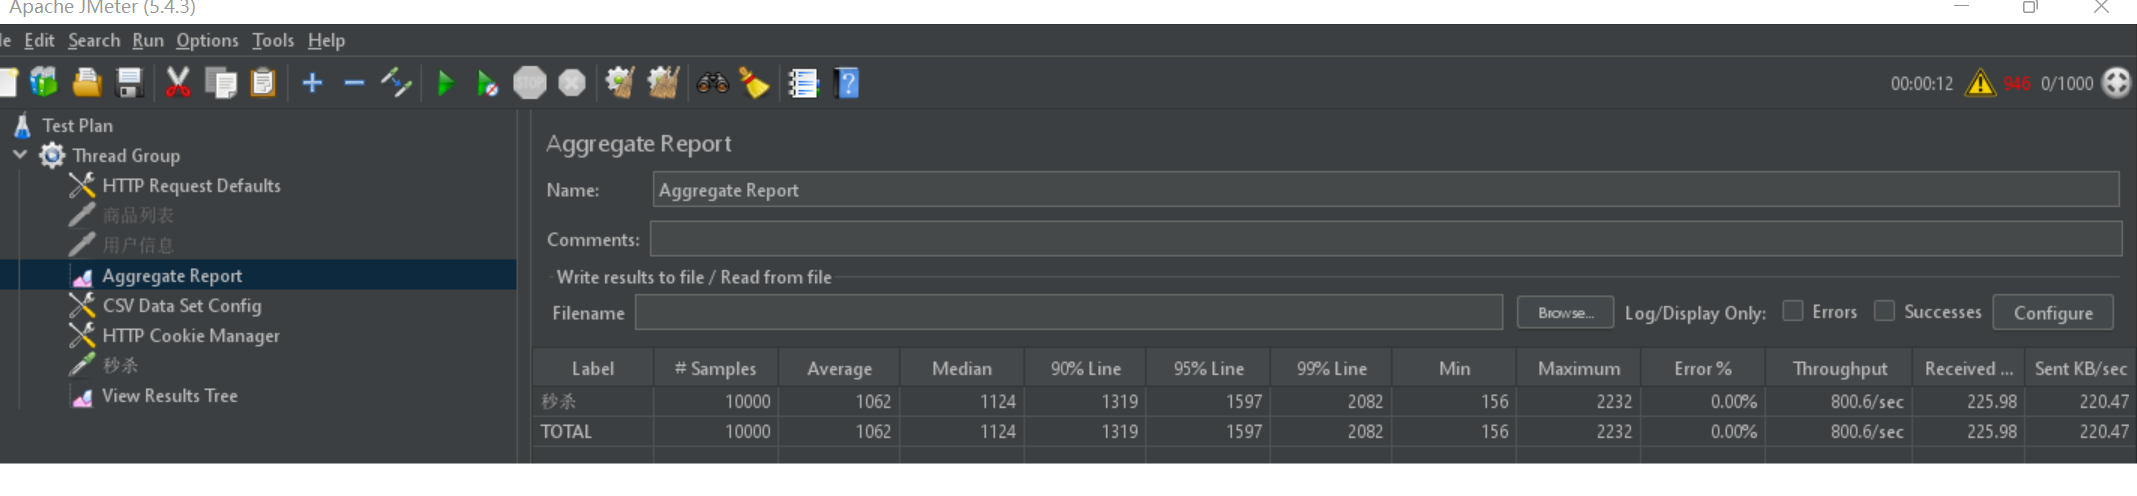Click the elapsed time 00:00:12
The width and height of the screenshot is (2137, 496).
(1921, 83)
